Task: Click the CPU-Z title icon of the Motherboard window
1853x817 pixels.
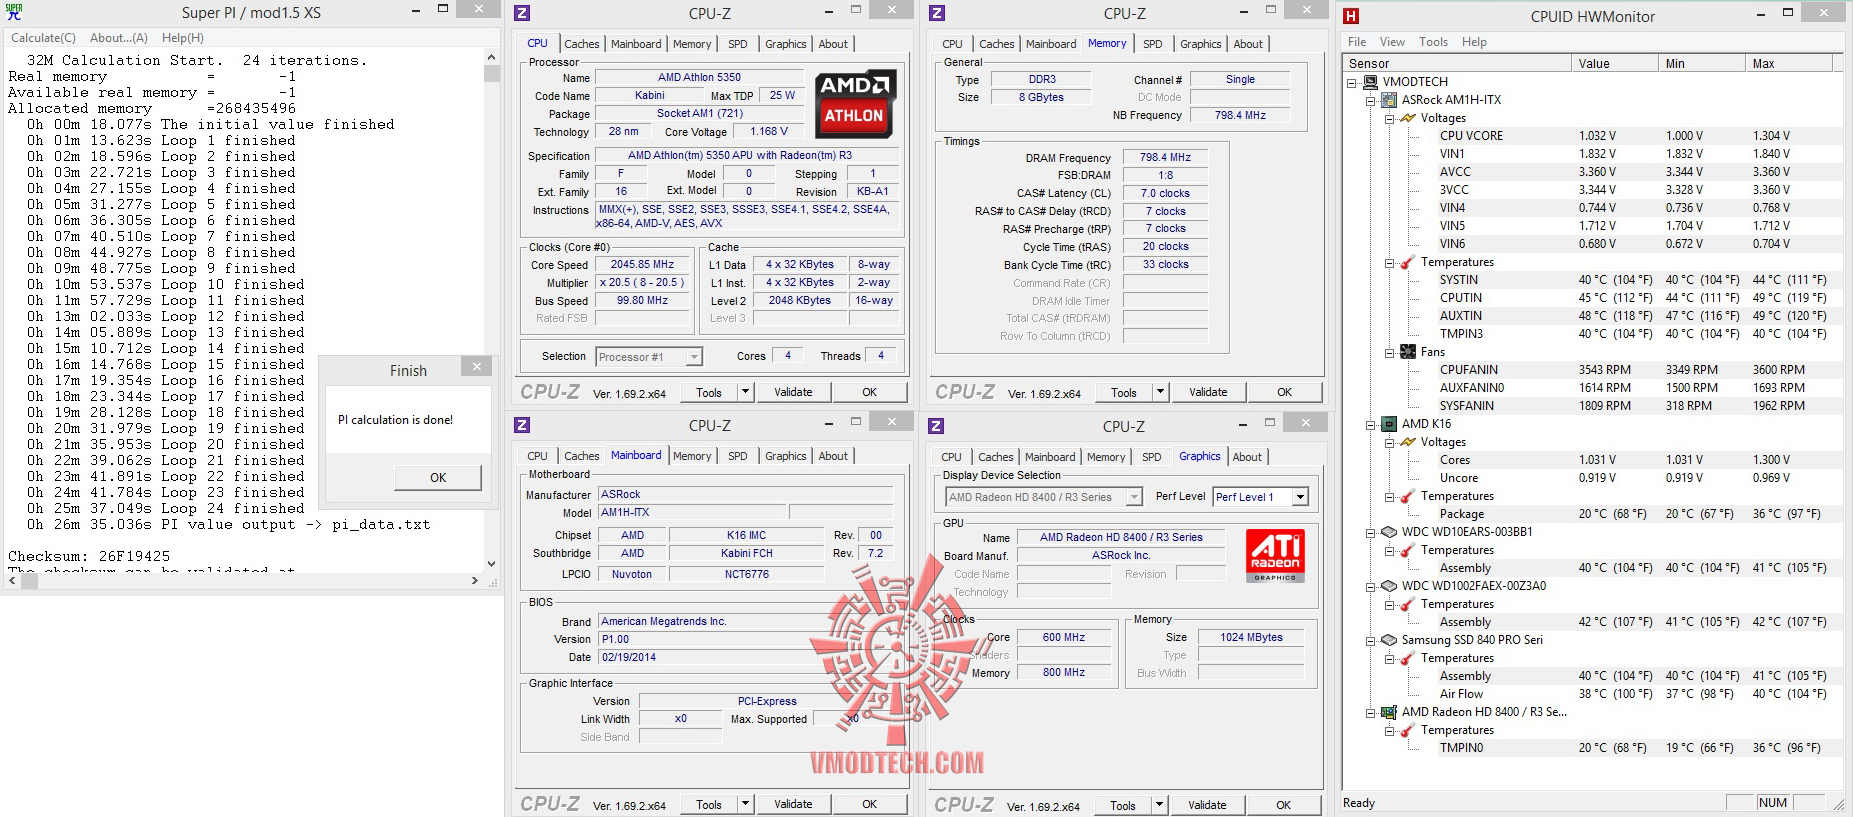Action: (522, 425)
